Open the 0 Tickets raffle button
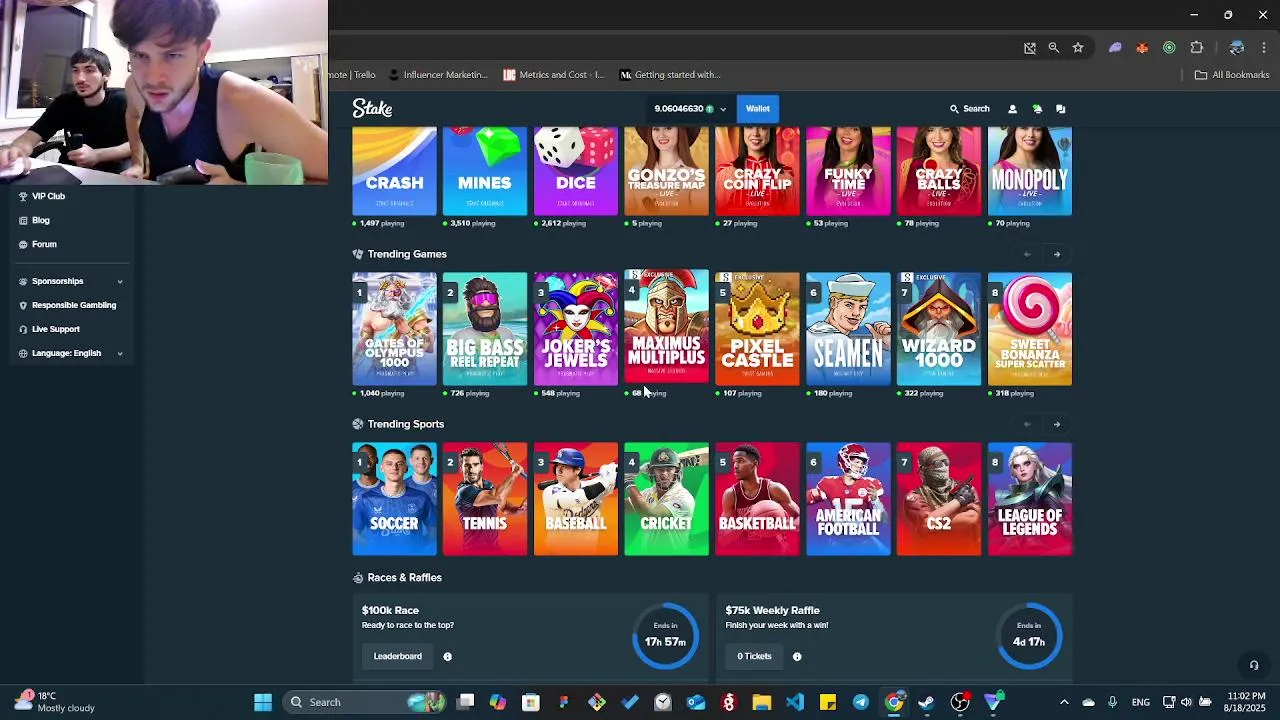 click(x=754, y=656)
